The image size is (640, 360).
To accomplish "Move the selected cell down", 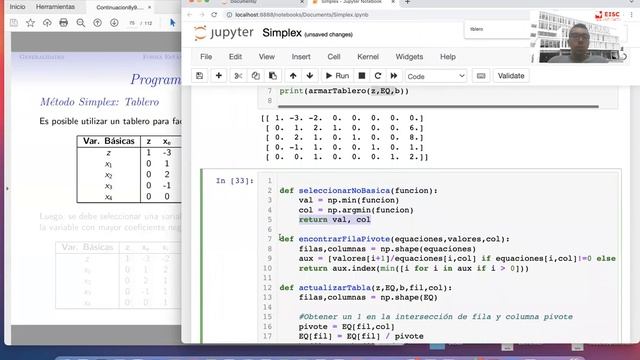I will click(x=310, y=76).
